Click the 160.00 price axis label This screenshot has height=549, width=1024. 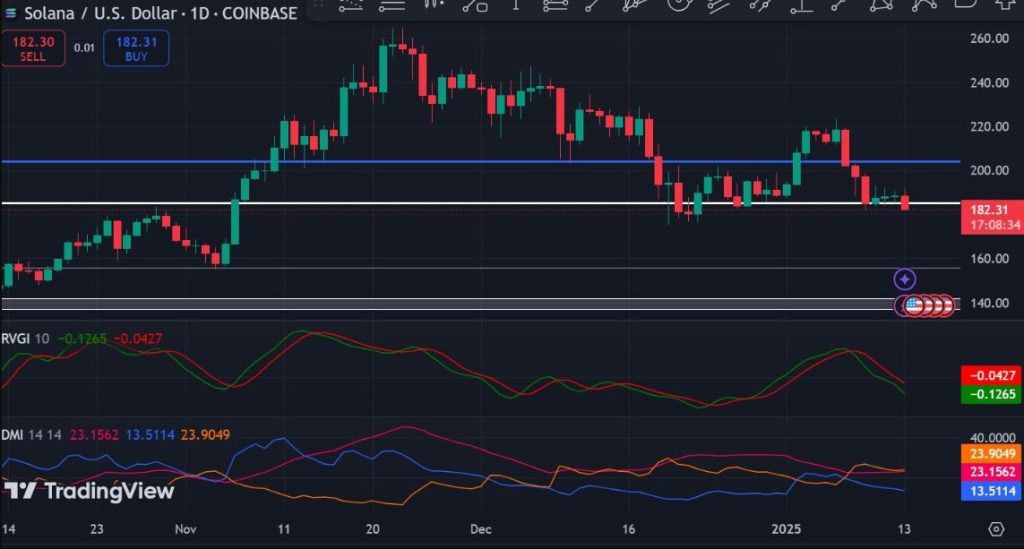[989, 259]
